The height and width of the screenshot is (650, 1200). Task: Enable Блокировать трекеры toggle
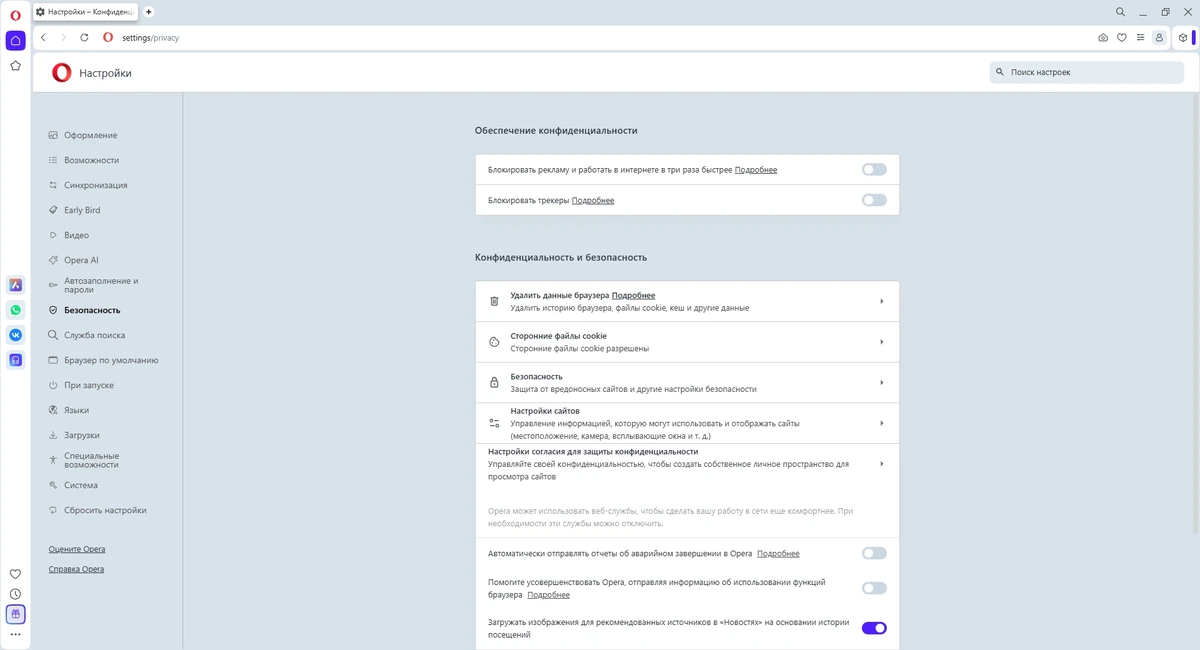pyautogui.click(x=874, y=200)
